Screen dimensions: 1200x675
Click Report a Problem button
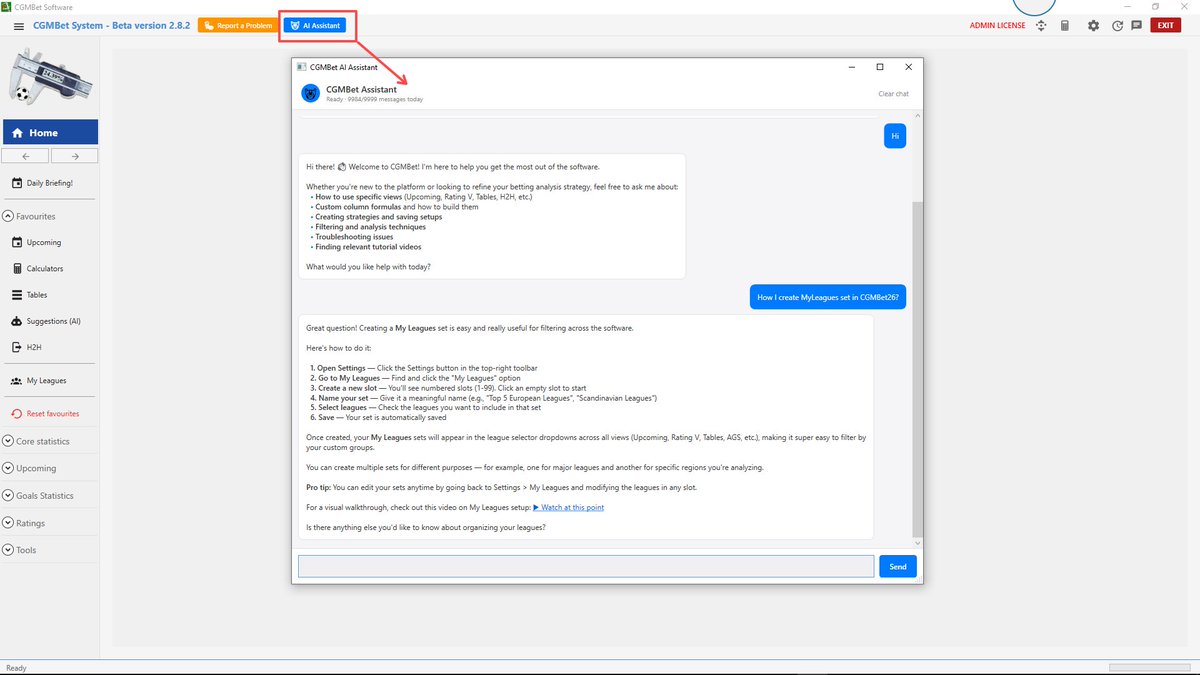click(x=237, y=25)
